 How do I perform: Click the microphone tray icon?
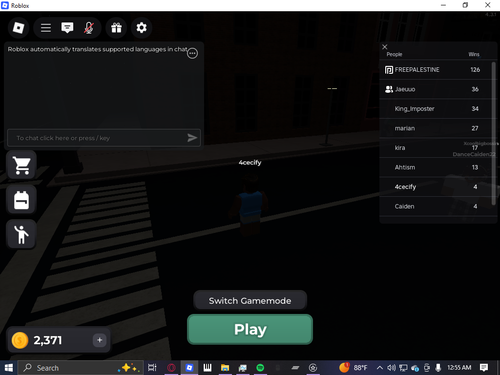(438, 368)
